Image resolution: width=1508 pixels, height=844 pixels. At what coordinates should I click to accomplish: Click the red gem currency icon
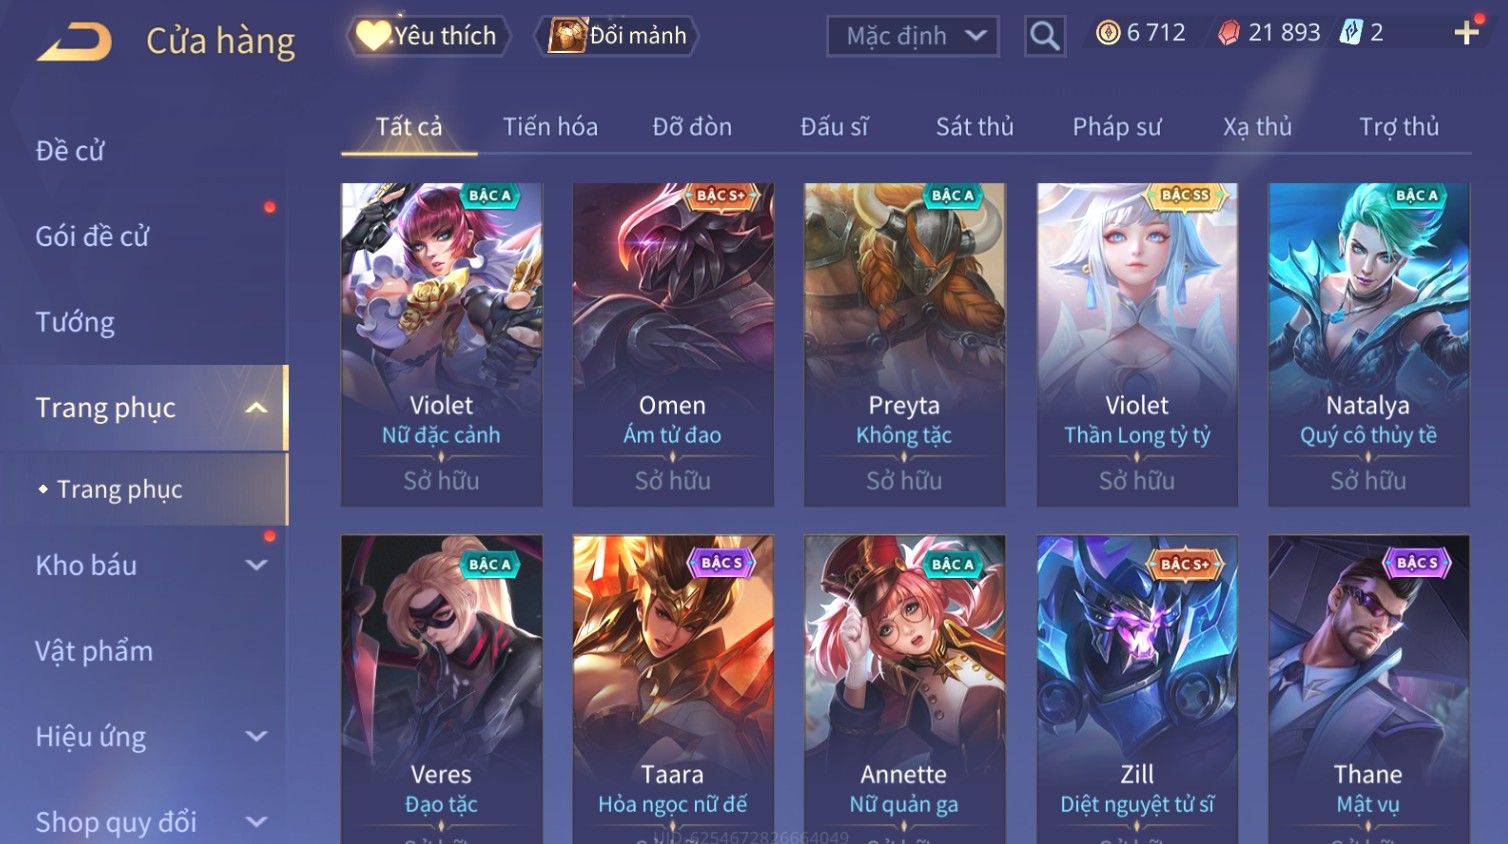tap(1228, 33)
